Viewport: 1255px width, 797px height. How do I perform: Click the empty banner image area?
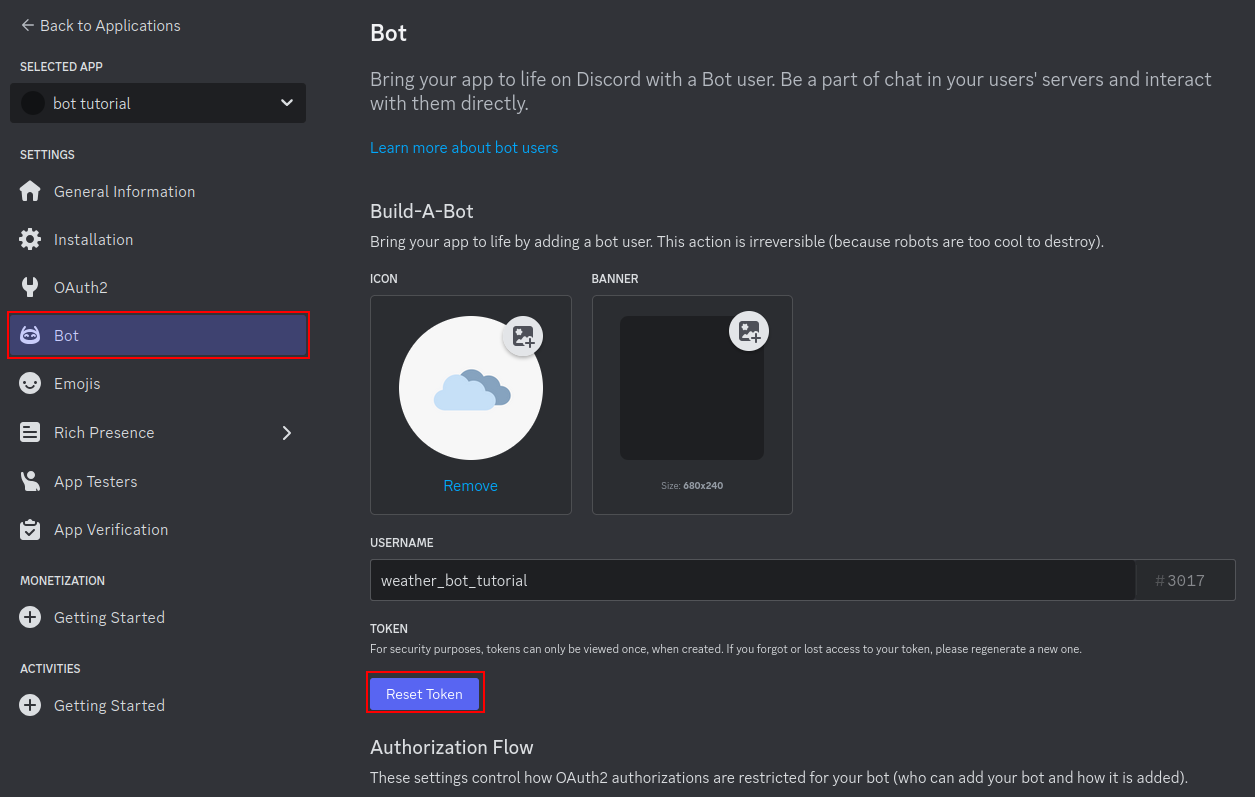[x=692, y=388]
